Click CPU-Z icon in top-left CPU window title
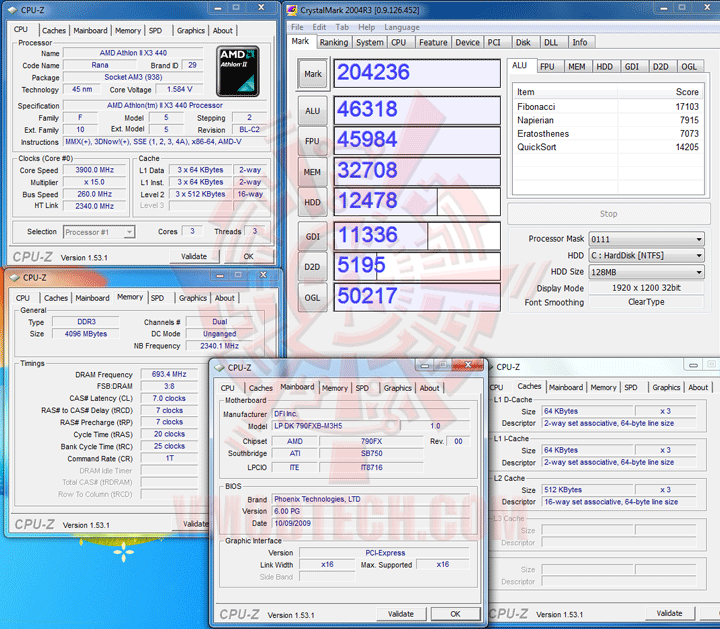The image size is (720, 629). (x=12, y=10)
